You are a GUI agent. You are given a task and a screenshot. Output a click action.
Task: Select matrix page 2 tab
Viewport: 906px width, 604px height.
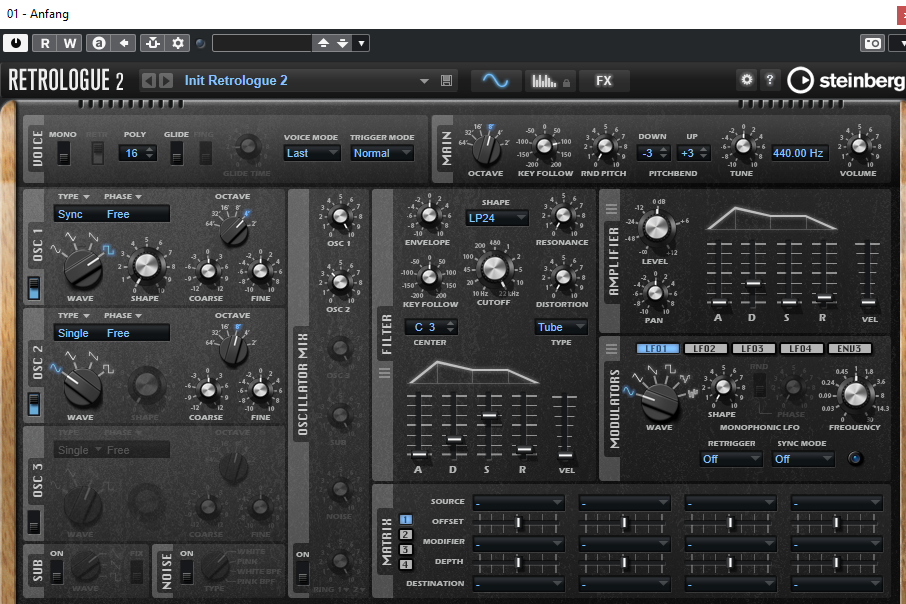click(406, 535)
